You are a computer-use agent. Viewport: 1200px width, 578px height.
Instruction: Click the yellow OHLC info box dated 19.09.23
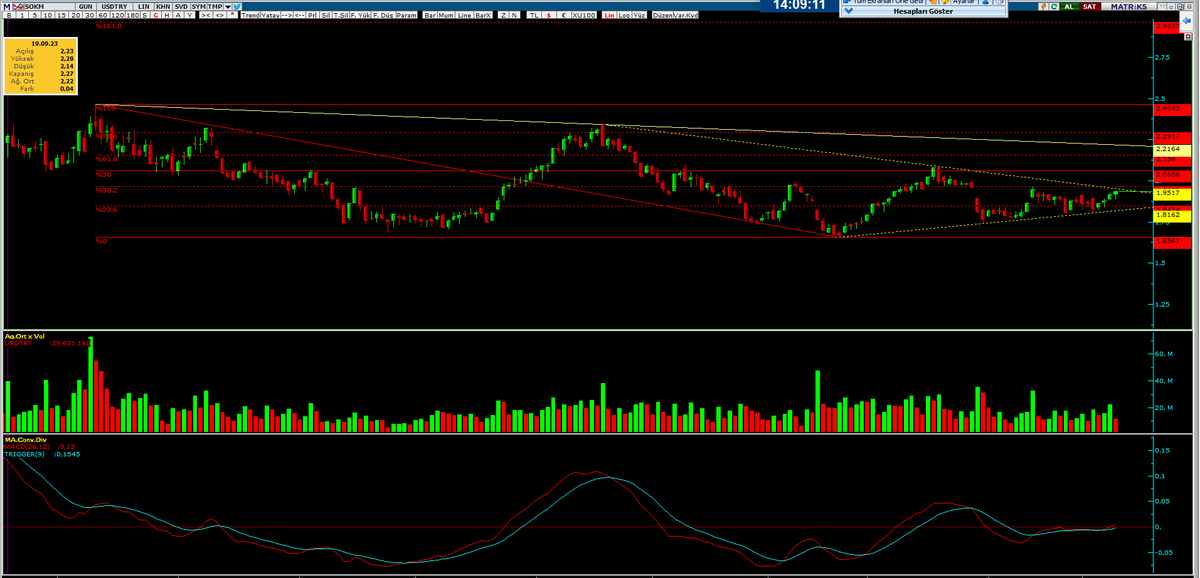[40, 68]
